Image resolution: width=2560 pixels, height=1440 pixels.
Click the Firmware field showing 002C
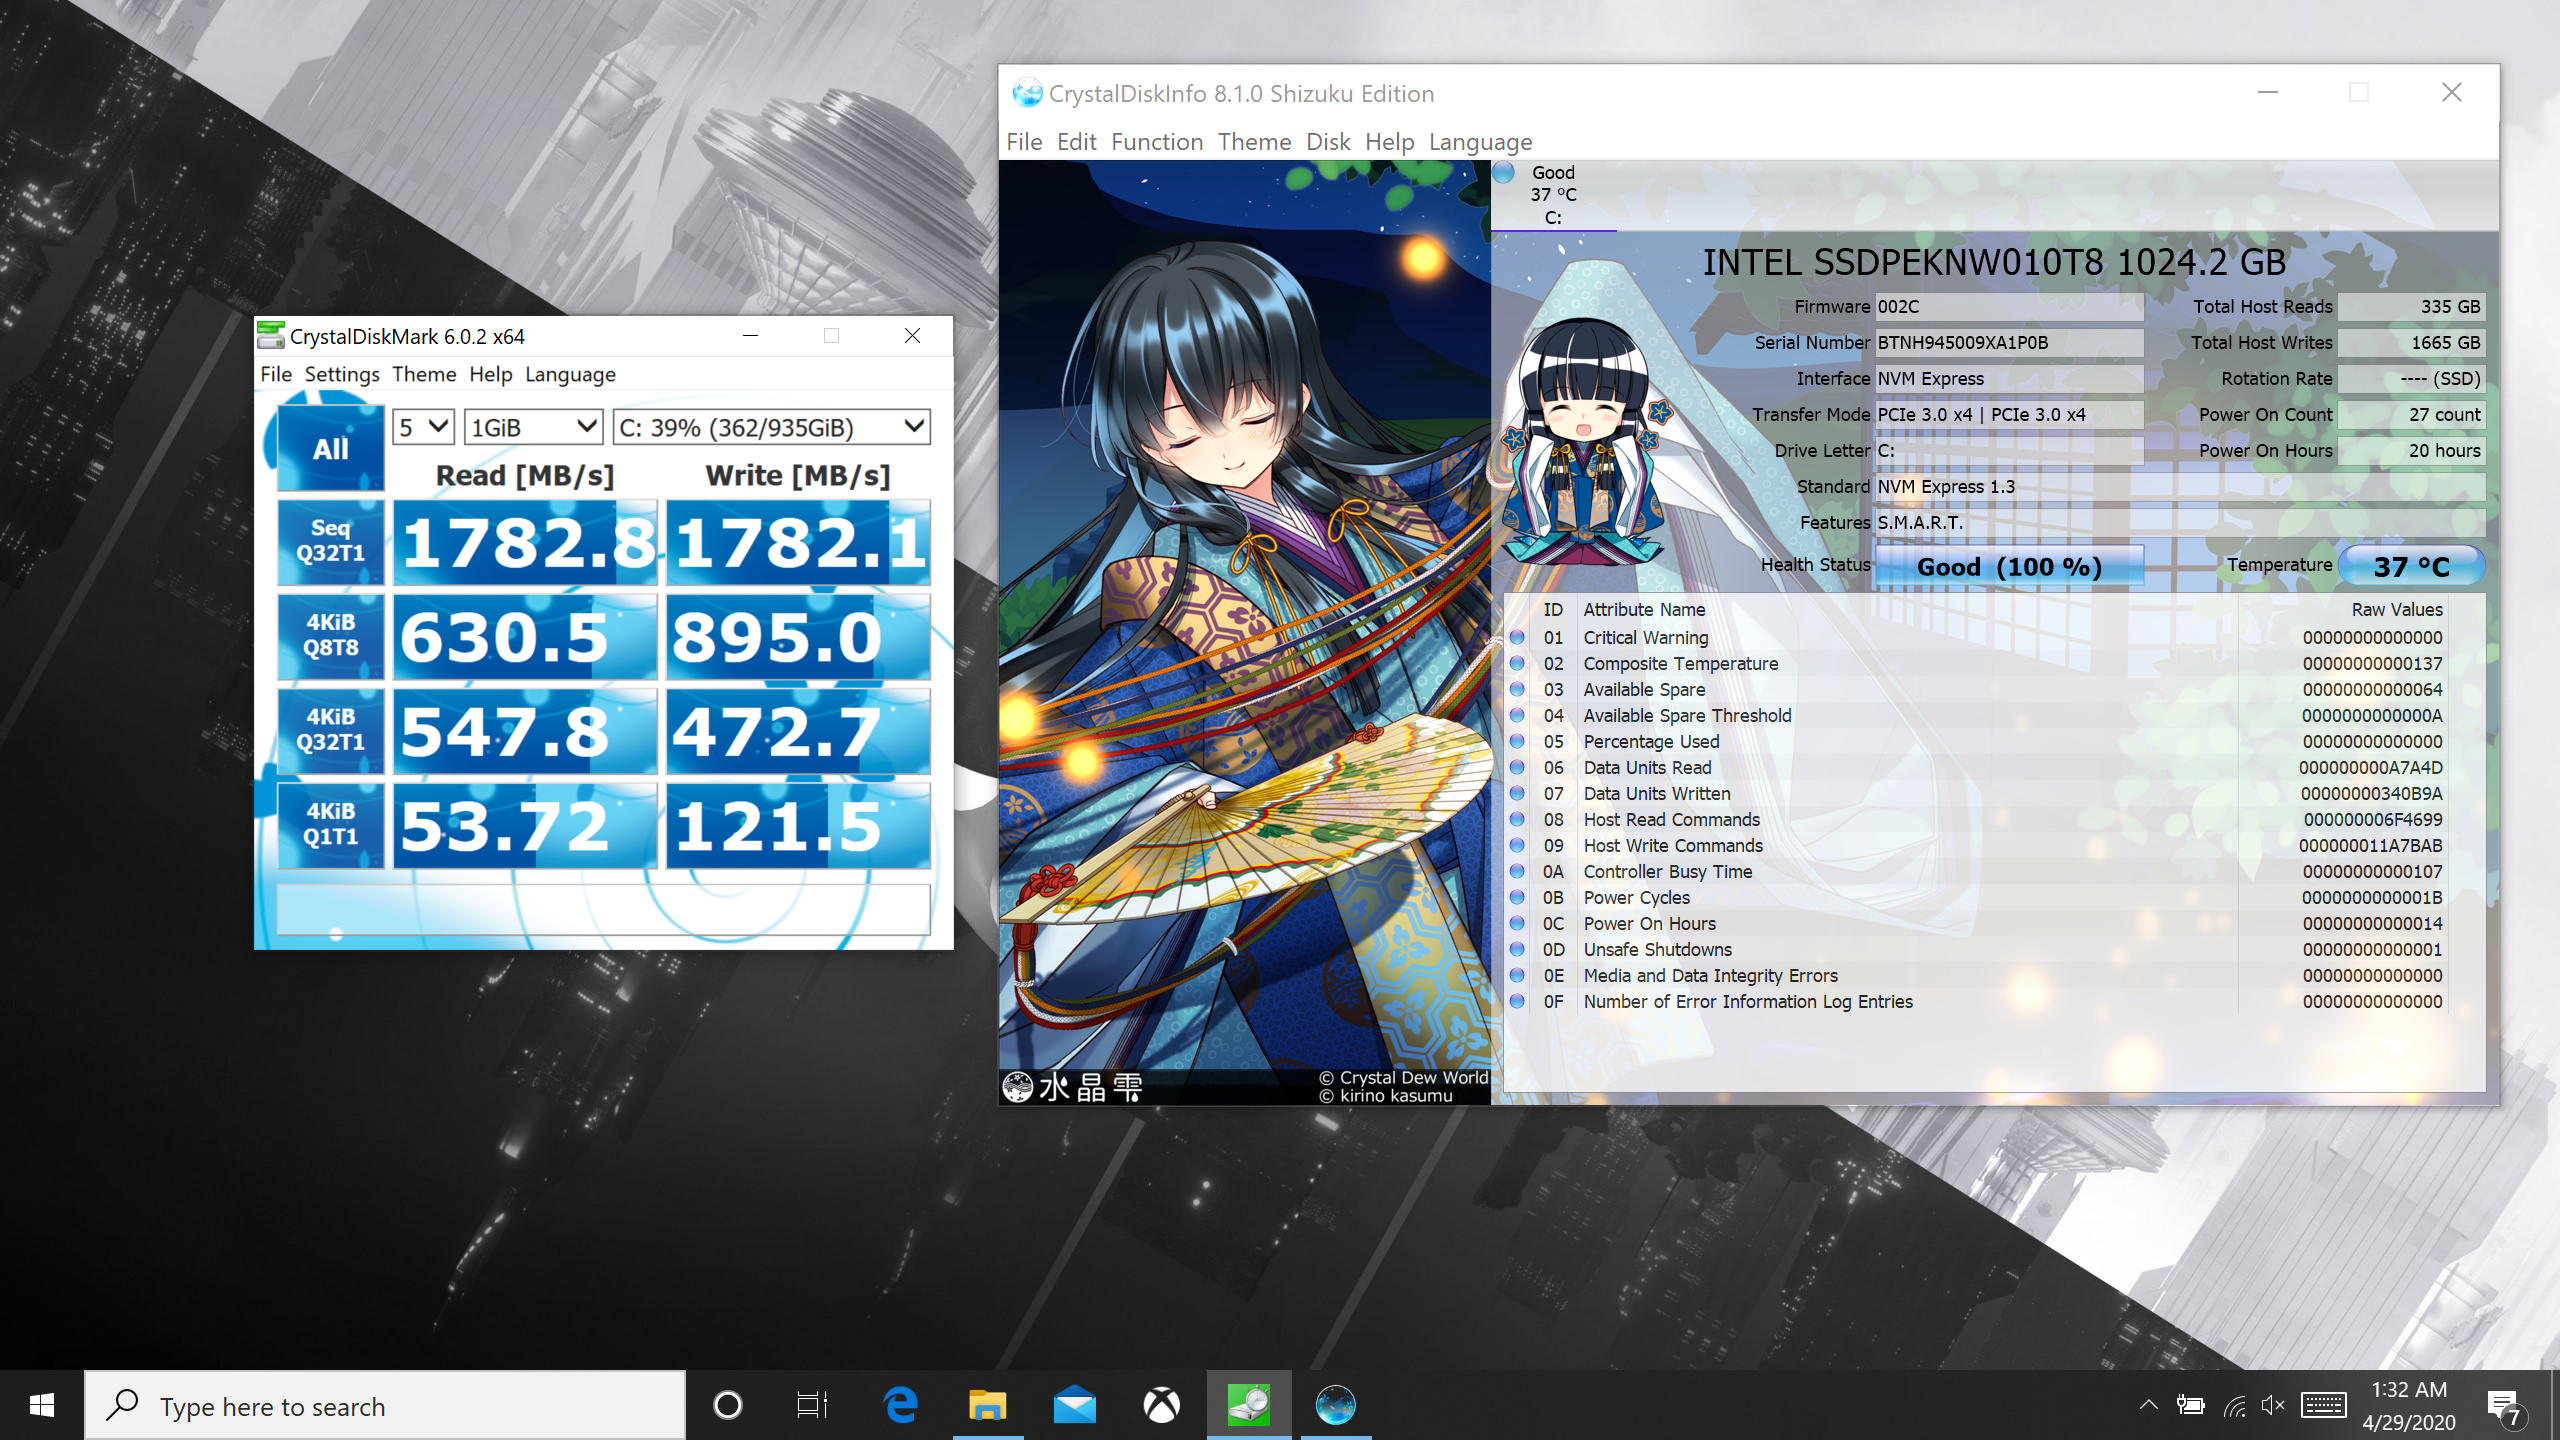(2009, 307)
